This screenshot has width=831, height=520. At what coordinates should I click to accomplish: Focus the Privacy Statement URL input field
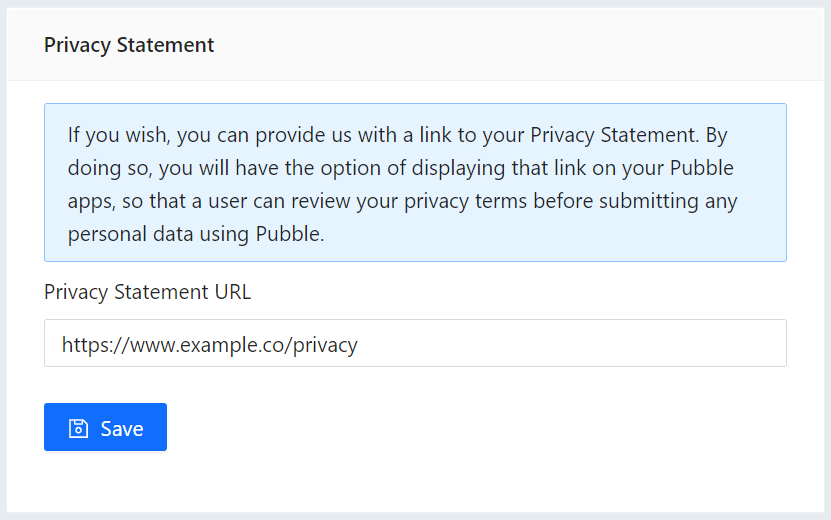pyautogui.click(x=415, y=343)
